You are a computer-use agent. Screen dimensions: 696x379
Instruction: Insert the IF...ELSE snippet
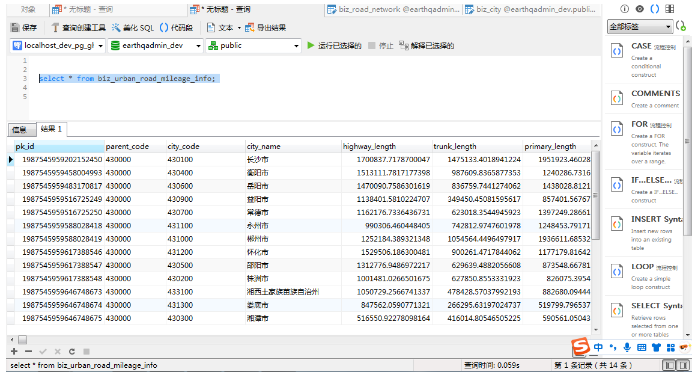pos(644,190)
